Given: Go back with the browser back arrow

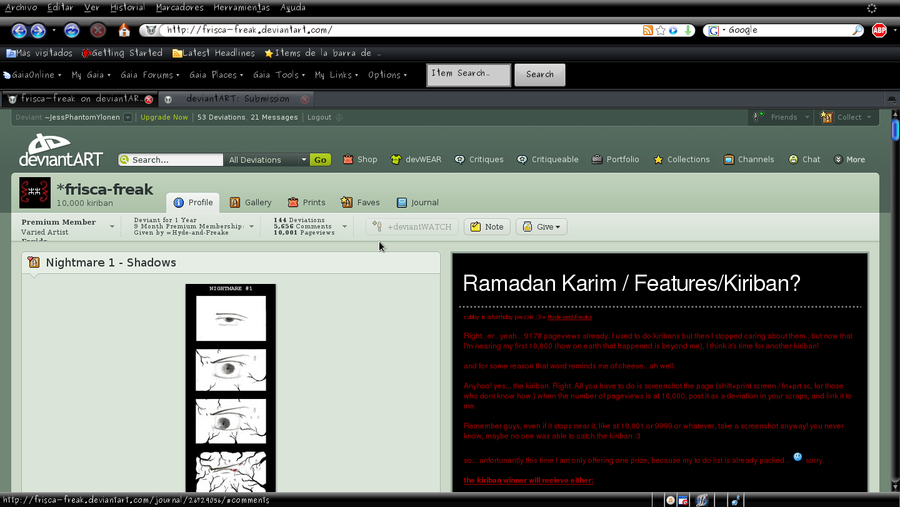Looking at the screenshot, I should coord(19,30).
